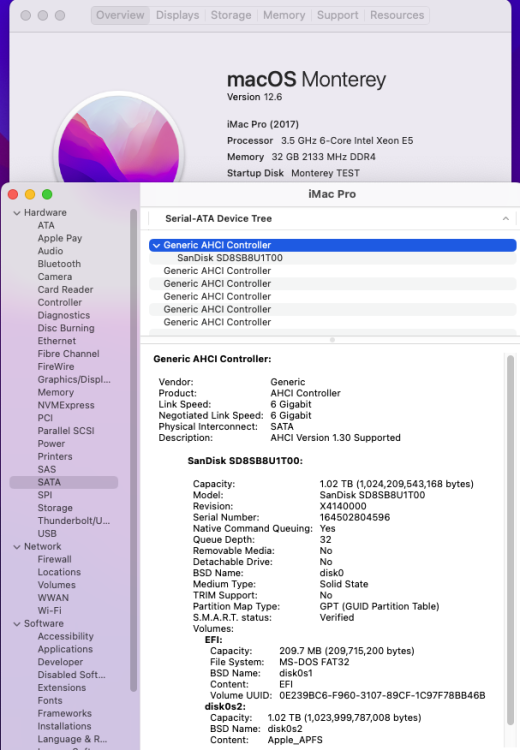Screen dimensions: 520x750
Task: Select the Overview tab in About This Mac
Action: click(120, 15)
